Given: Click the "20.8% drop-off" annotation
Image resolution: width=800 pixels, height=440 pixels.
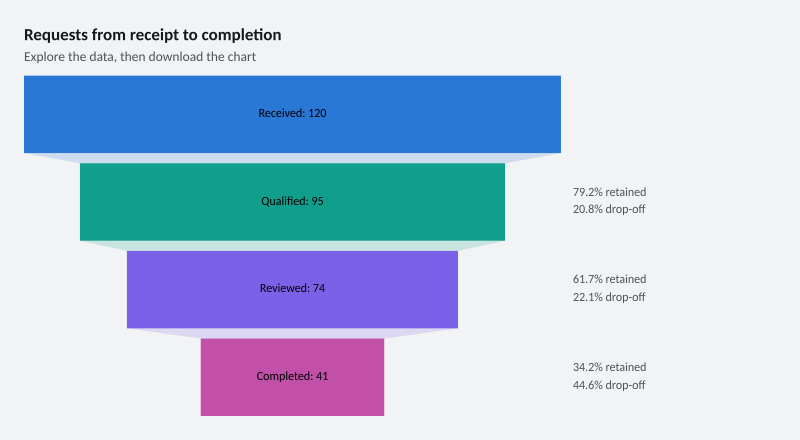Looking at the screenshot, I should pyautogui.click(x=609, y=209).
